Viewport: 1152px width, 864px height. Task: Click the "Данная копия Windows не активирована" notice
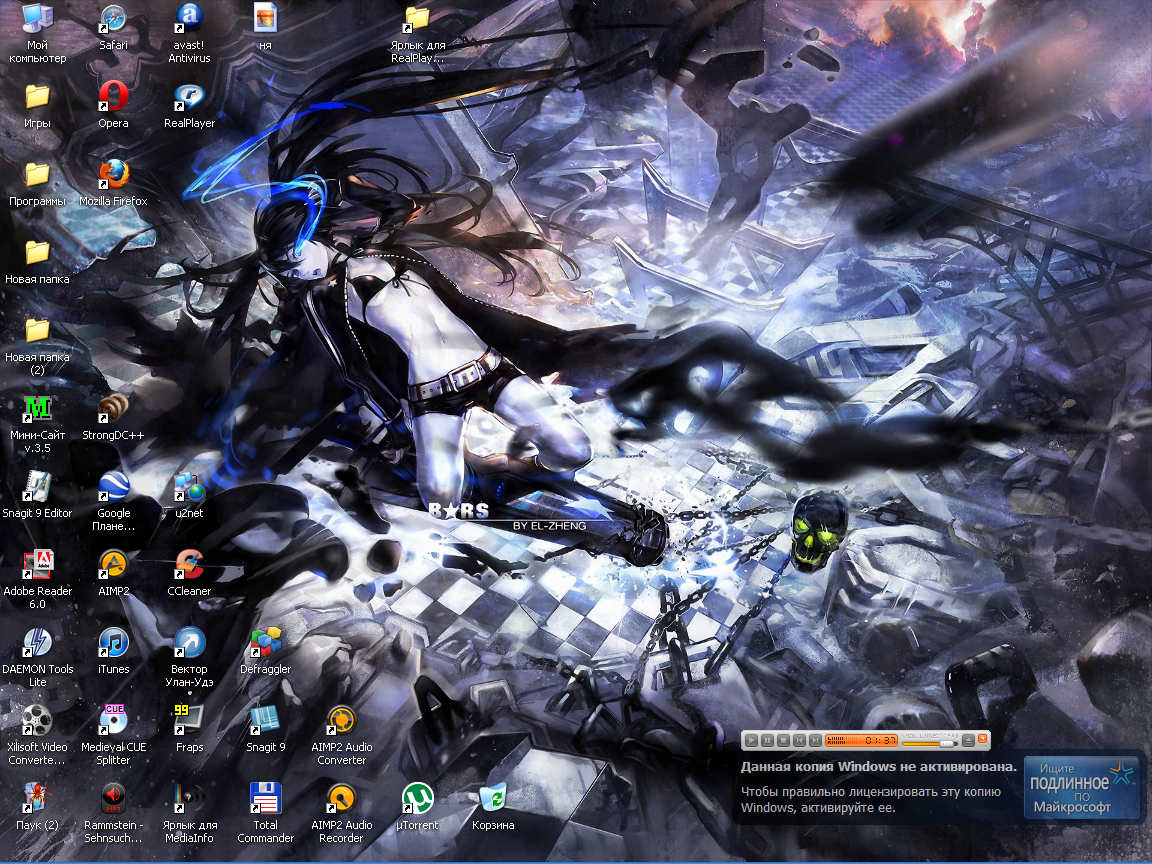[x=878, y=766]
